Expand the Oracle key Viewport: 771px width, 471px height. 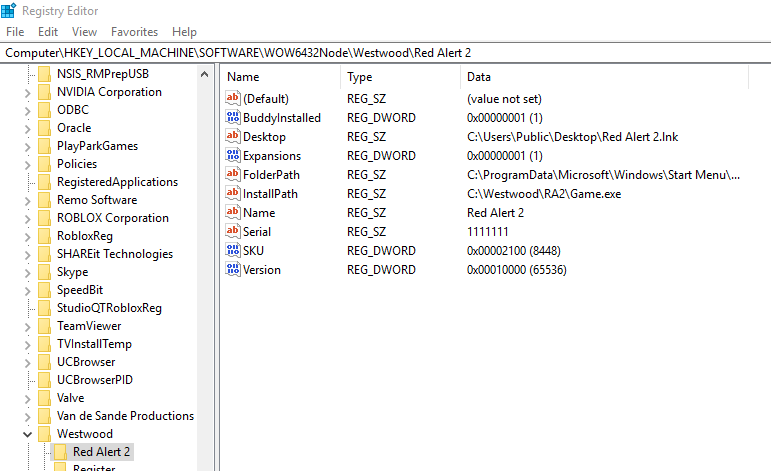coord(27,129)
